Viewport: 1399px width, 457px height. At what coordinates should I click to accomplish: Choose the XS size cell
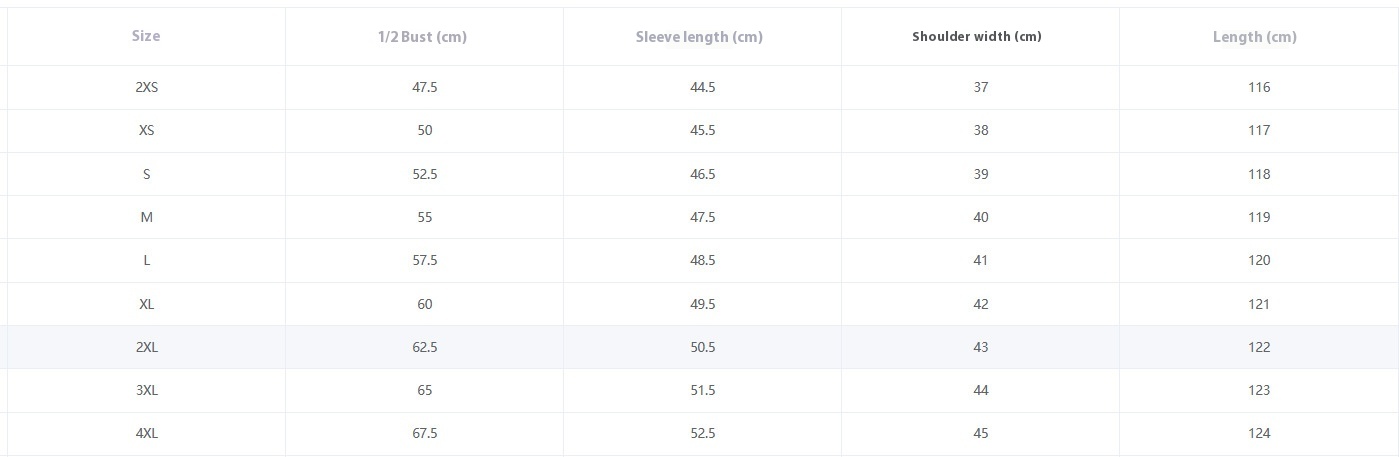[147, 130]
